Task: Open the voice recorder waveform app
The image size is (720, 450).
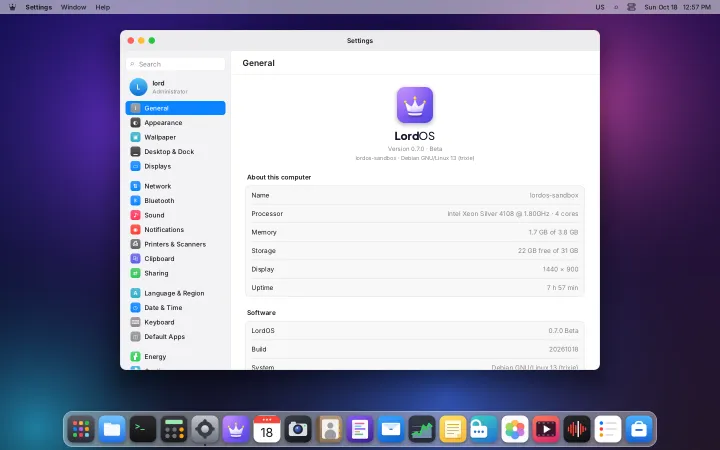Action: click(x=577, y=429)
